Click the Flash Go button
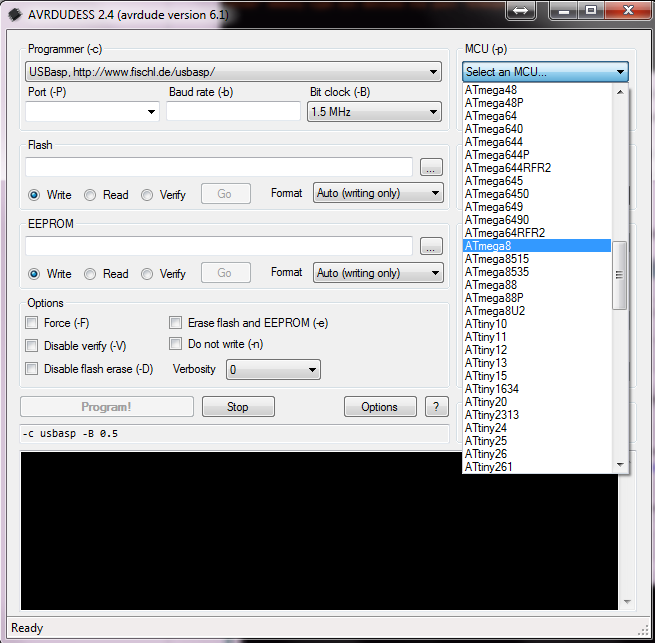Viewport: 655px width, 643px height. (226, 193)
